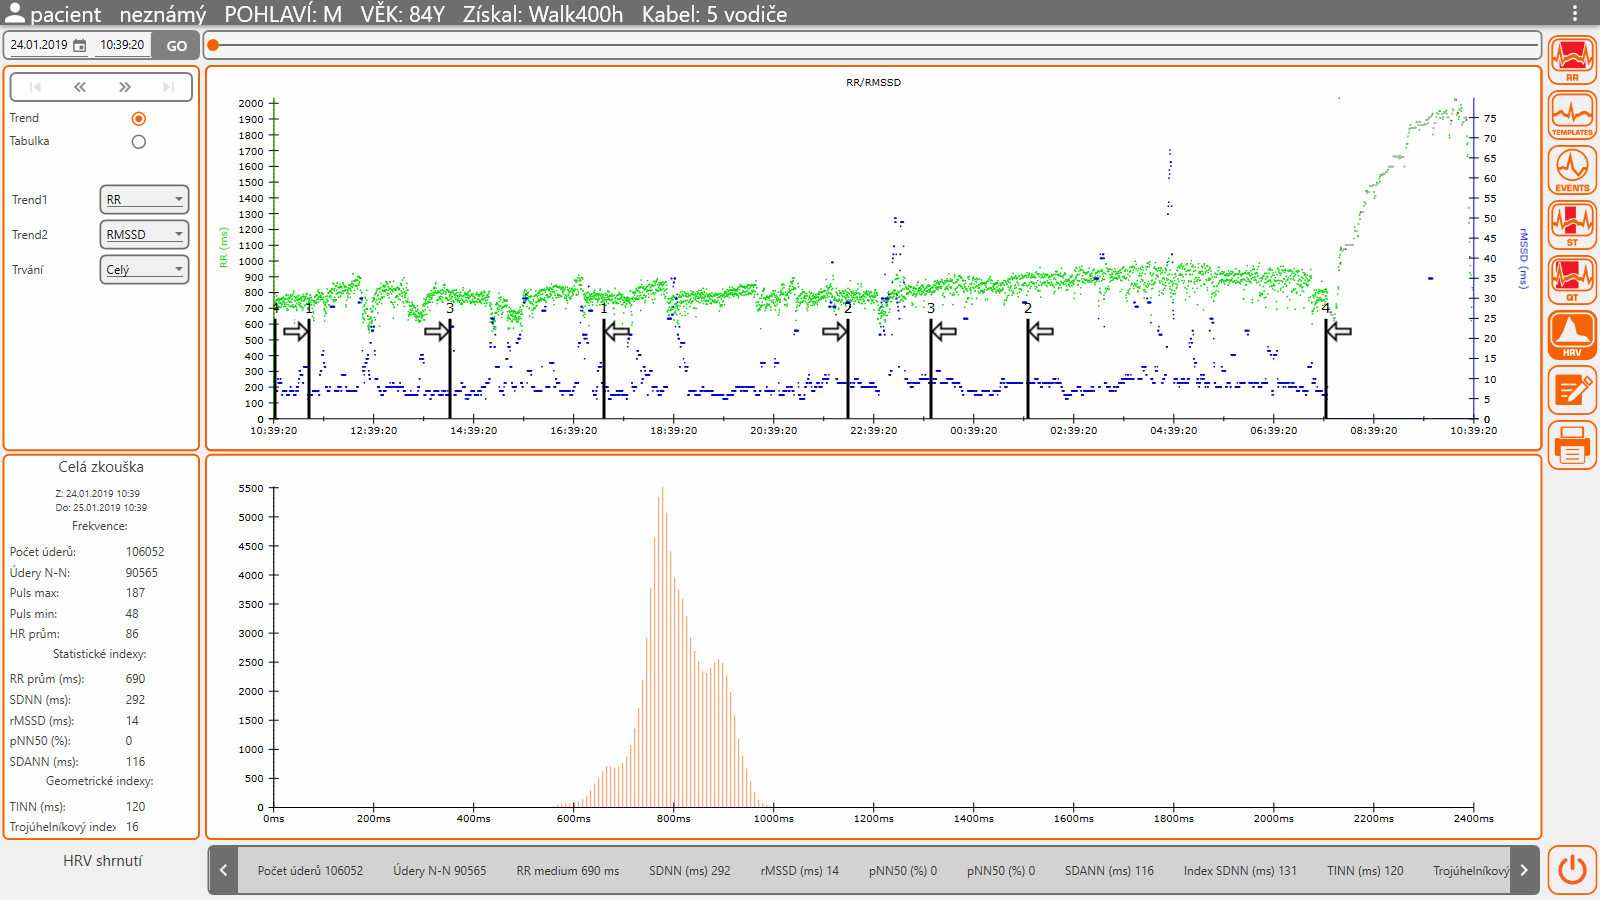Viewport: 1600px width, 900px height.
Task: Click the left arrow marker near 07:39
Action: click(1339, 331)
